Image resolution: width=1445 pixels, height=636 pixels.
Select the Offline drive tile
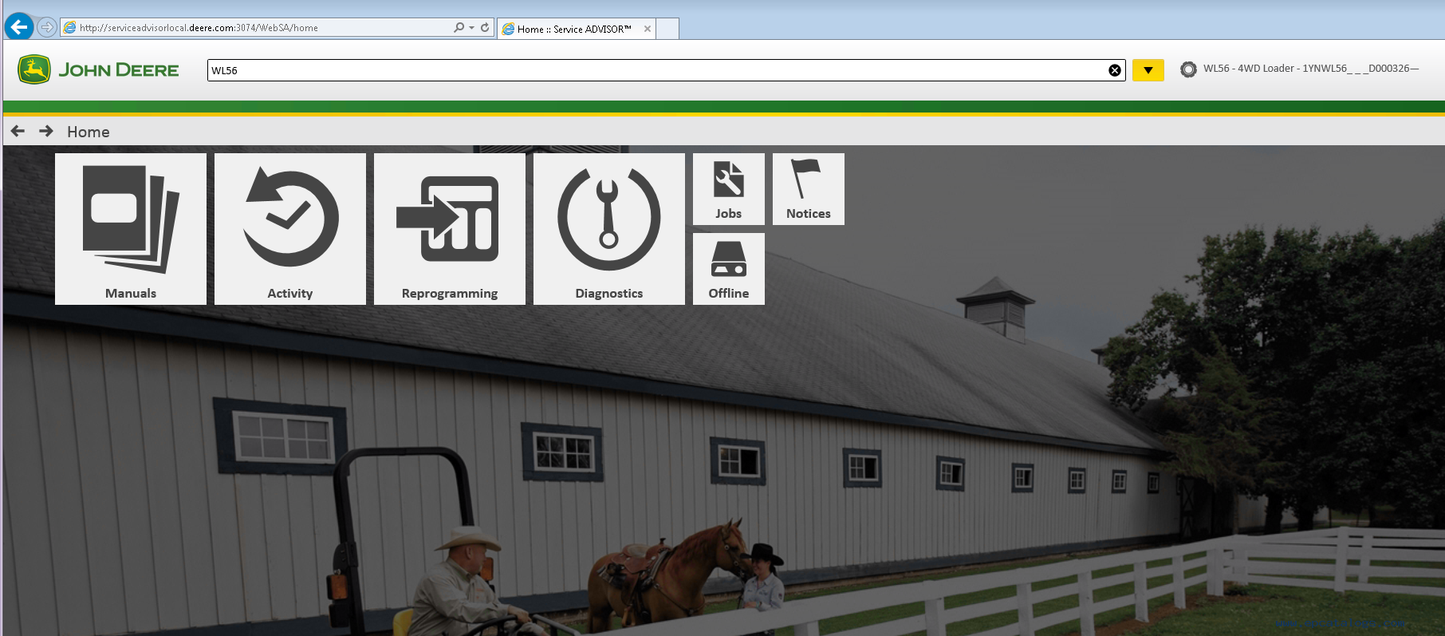tap(728, 269)
